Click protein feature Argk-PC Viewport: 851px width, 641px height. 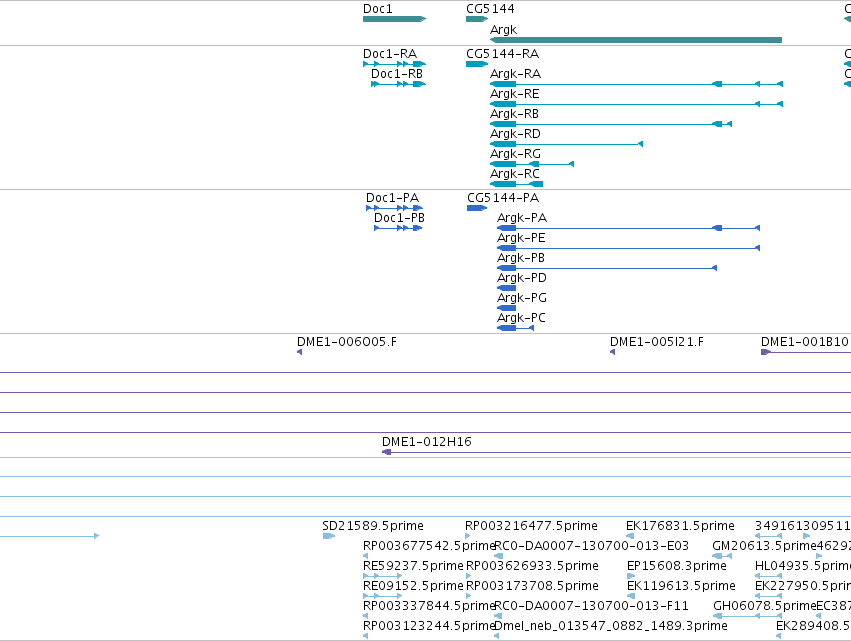click(x=516, y=328)
